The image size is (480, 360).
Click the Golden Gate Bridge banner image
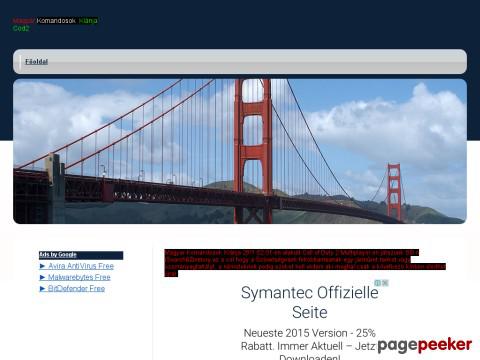pyautogui.click(x=240, y=151)
